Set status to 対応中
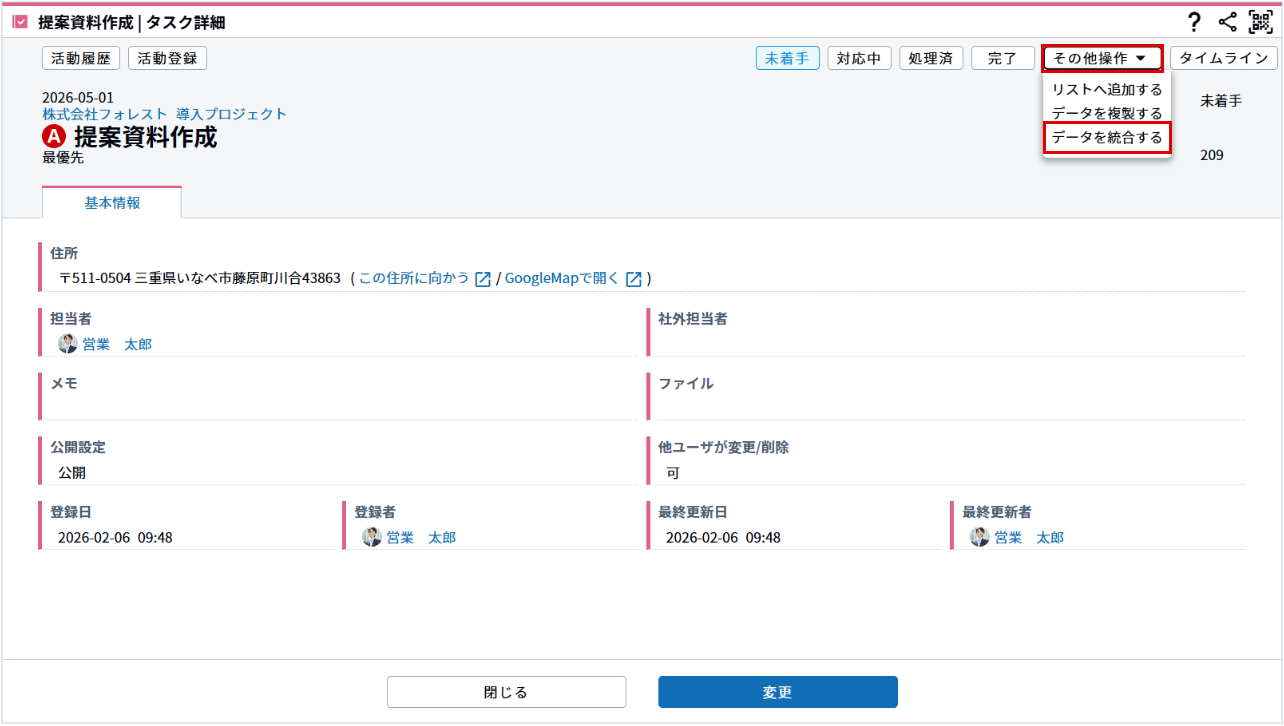Screen dimensions: 1284x726 click(859, 58)
